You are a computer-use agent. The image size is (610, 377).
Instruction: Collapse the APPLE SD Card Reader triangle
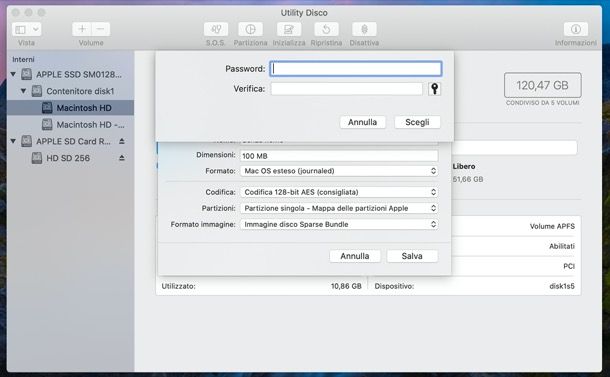pyautogui.click(x=14, y=141)
